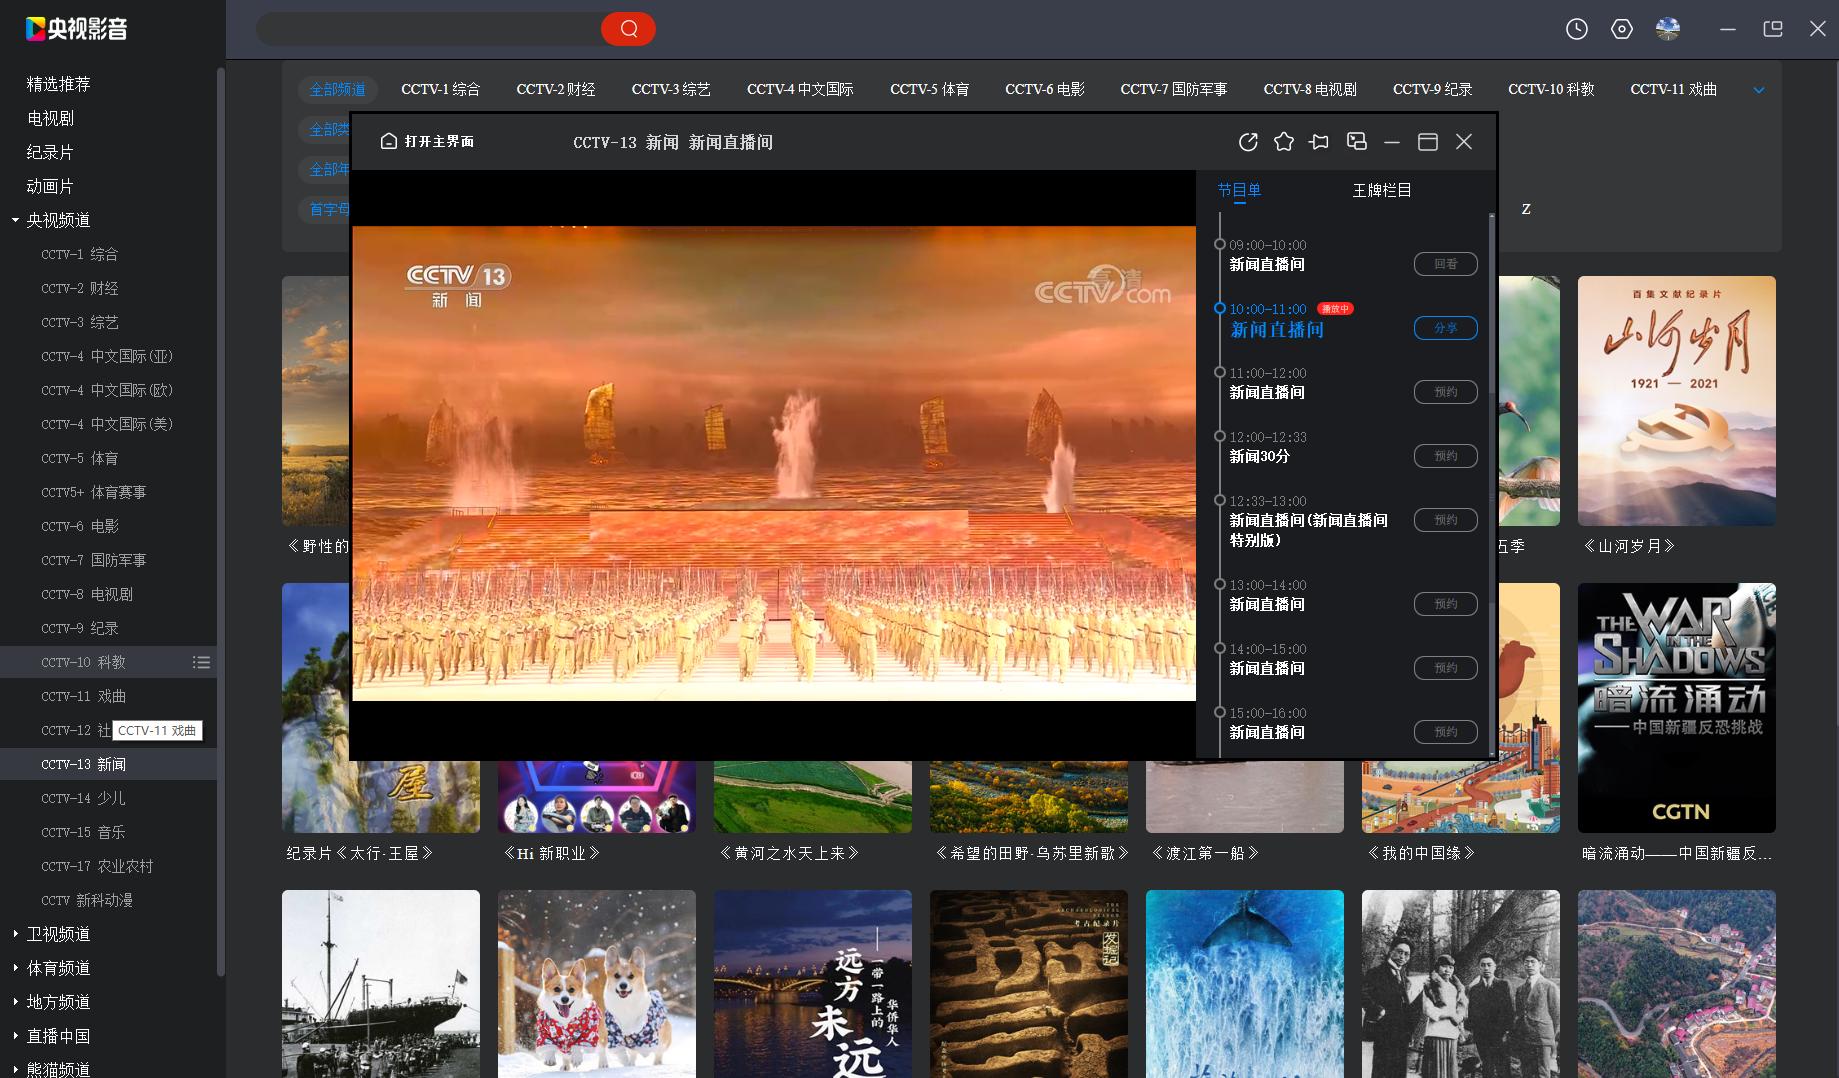
Task: Open 纪录片 in the sidebar
Action: (x=50, y=152)
